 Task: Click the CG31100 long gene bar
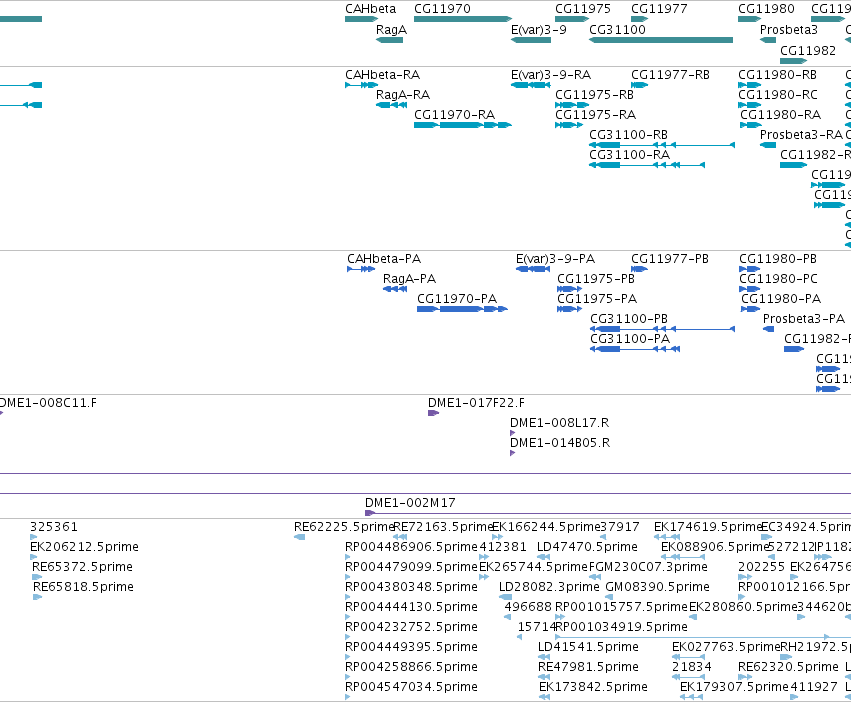pos(661,40)
